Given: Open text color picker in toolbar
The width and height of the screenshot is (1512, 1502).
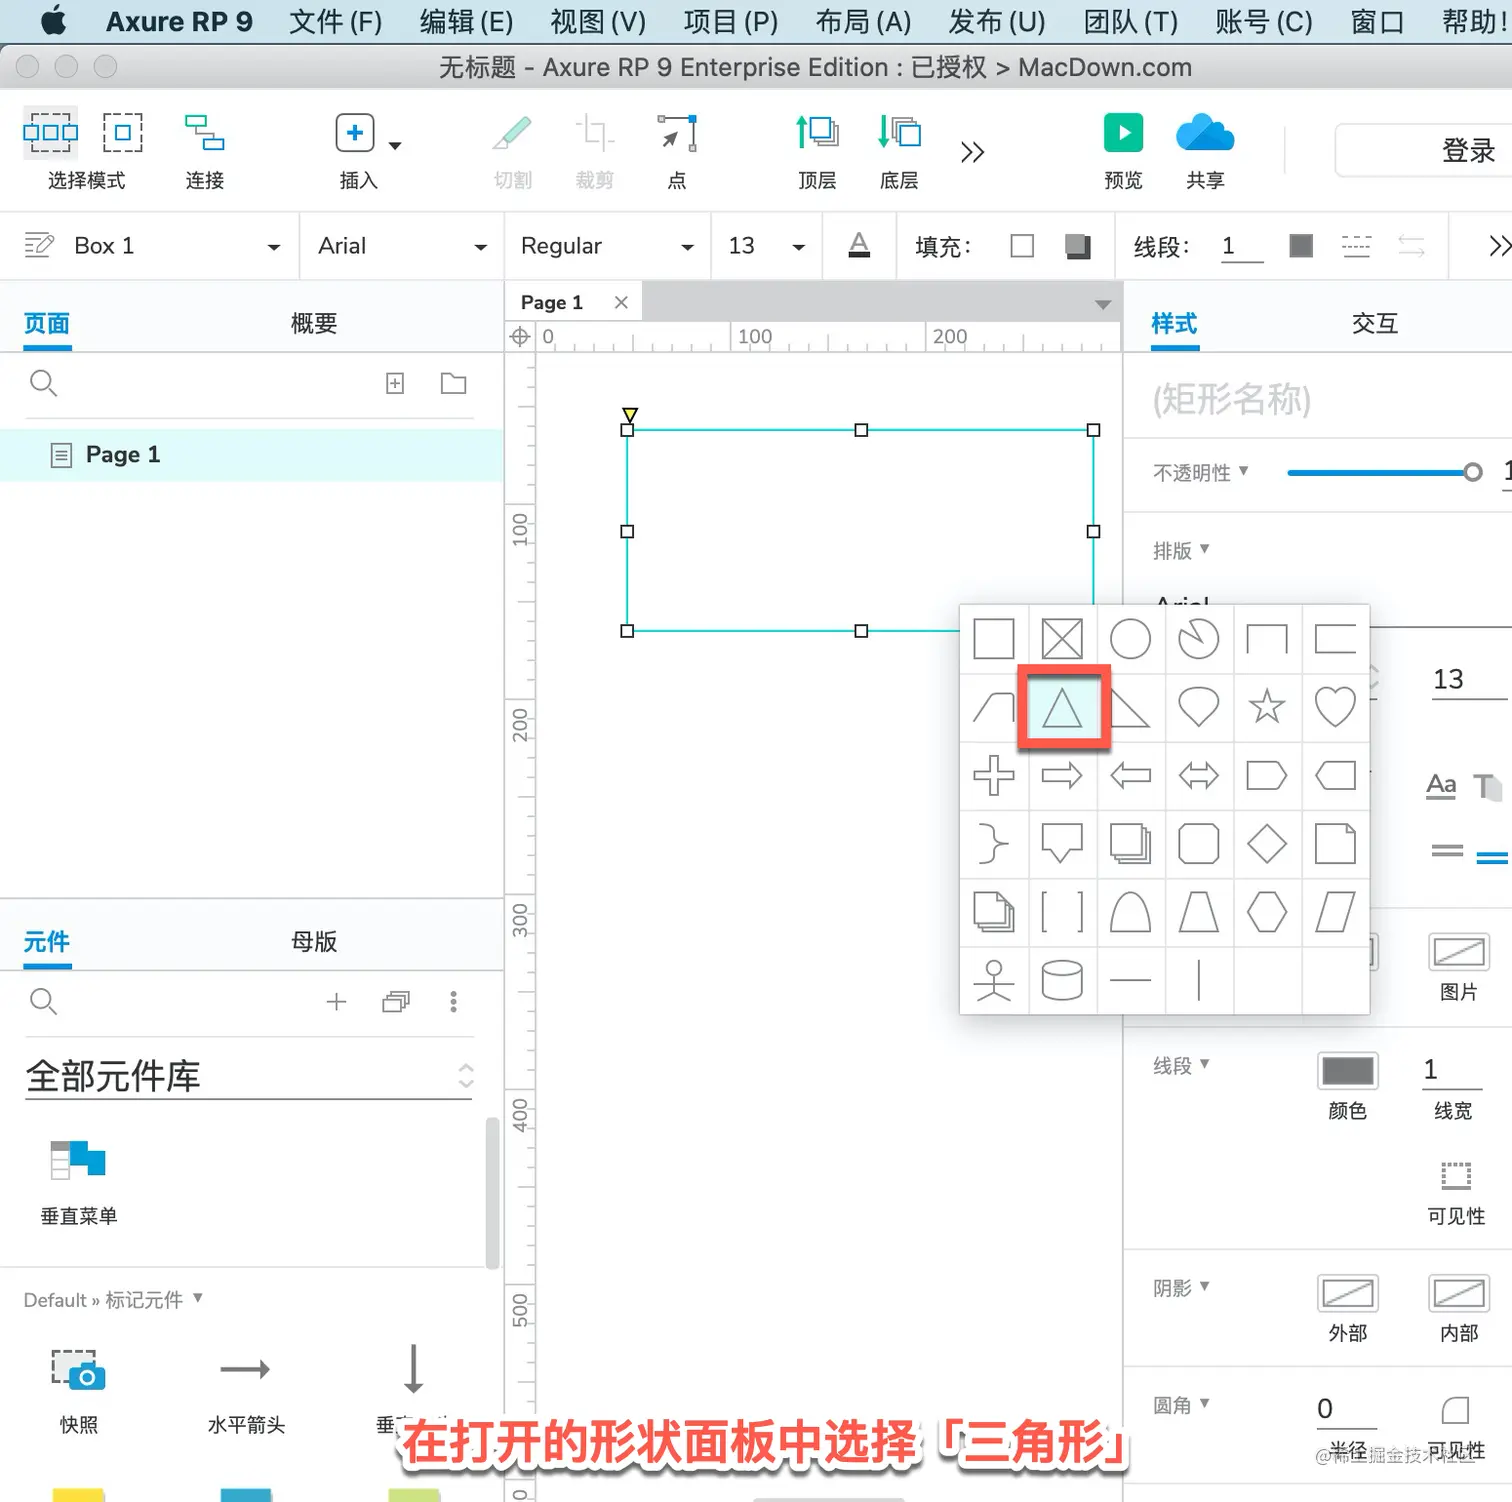Looking at the screenshot, I should (x=859, y=246).
